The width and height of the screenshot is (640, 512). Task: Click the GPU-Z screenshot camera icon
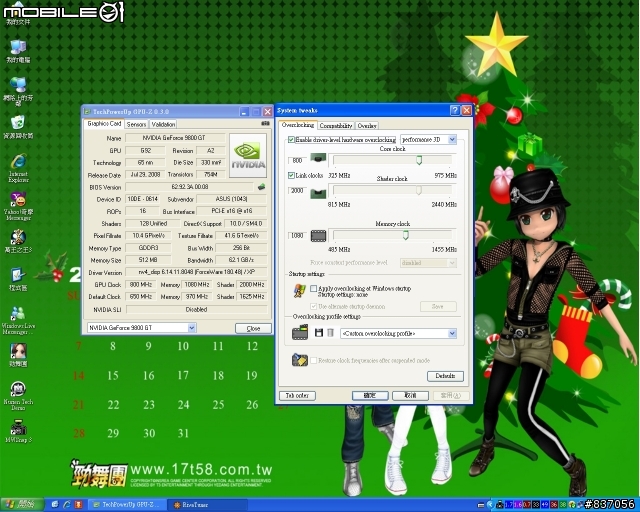tap(265, 123)
